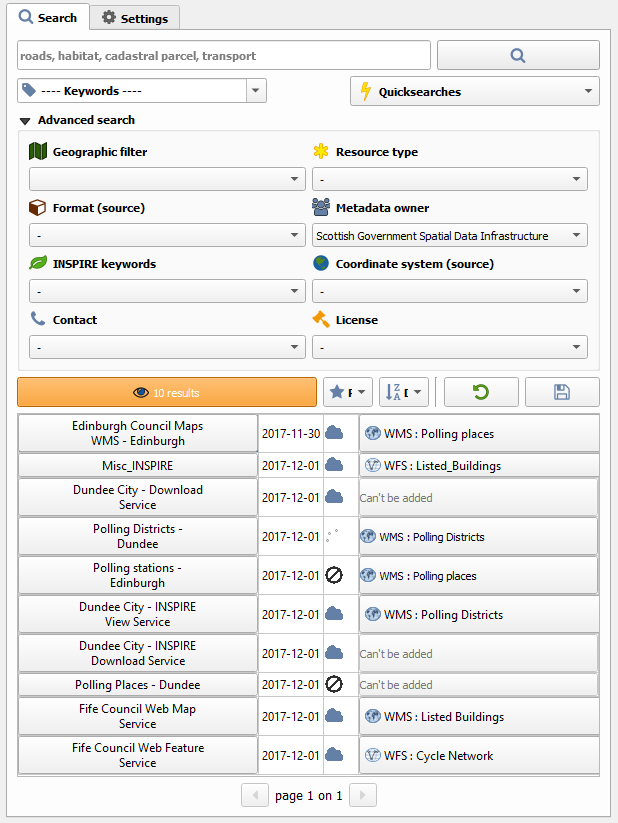The width and height of the screenshot is (618, 823).
Task: Go to the next results page
Action: 363,795
